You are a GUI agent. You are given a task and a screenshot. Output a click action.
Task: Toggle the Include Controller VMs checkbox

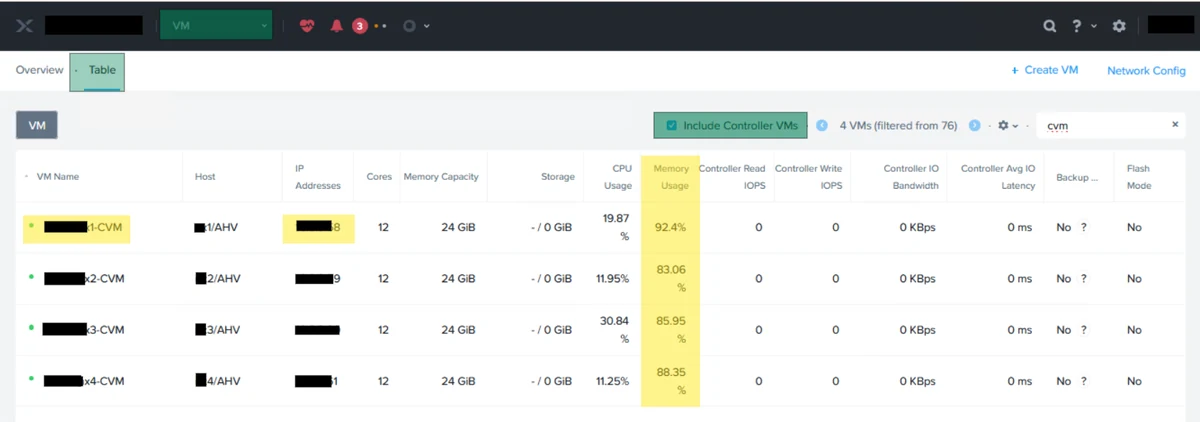672,126
